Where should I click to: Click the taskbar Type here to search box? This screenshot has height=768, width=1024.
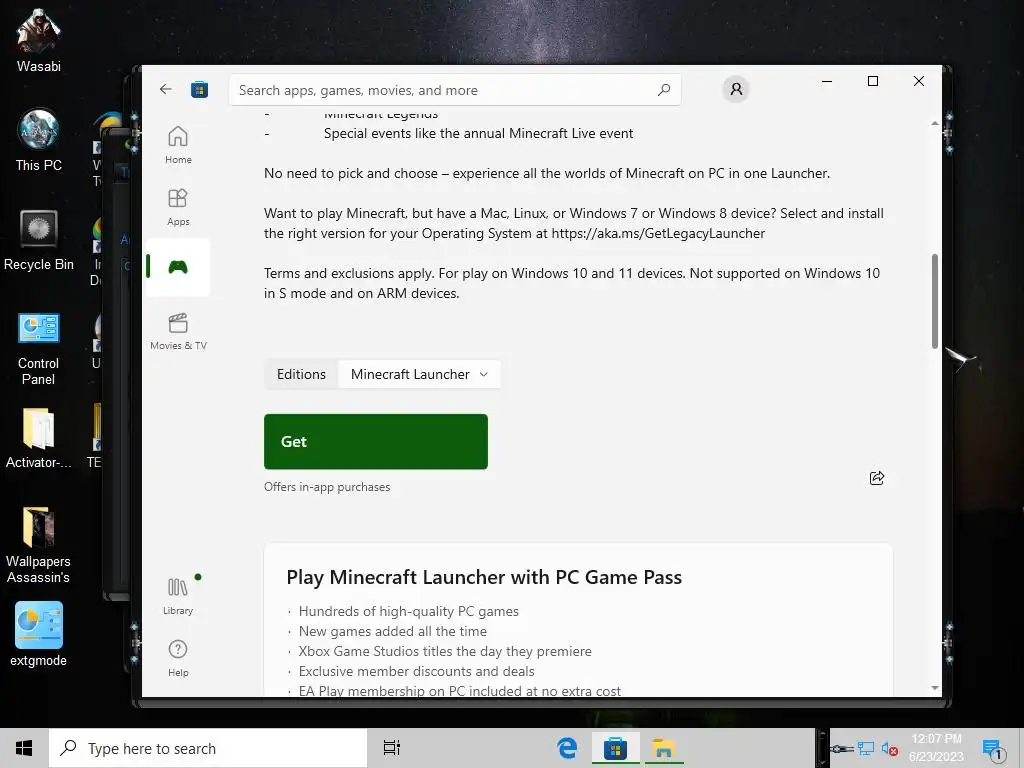coord(208,748)
